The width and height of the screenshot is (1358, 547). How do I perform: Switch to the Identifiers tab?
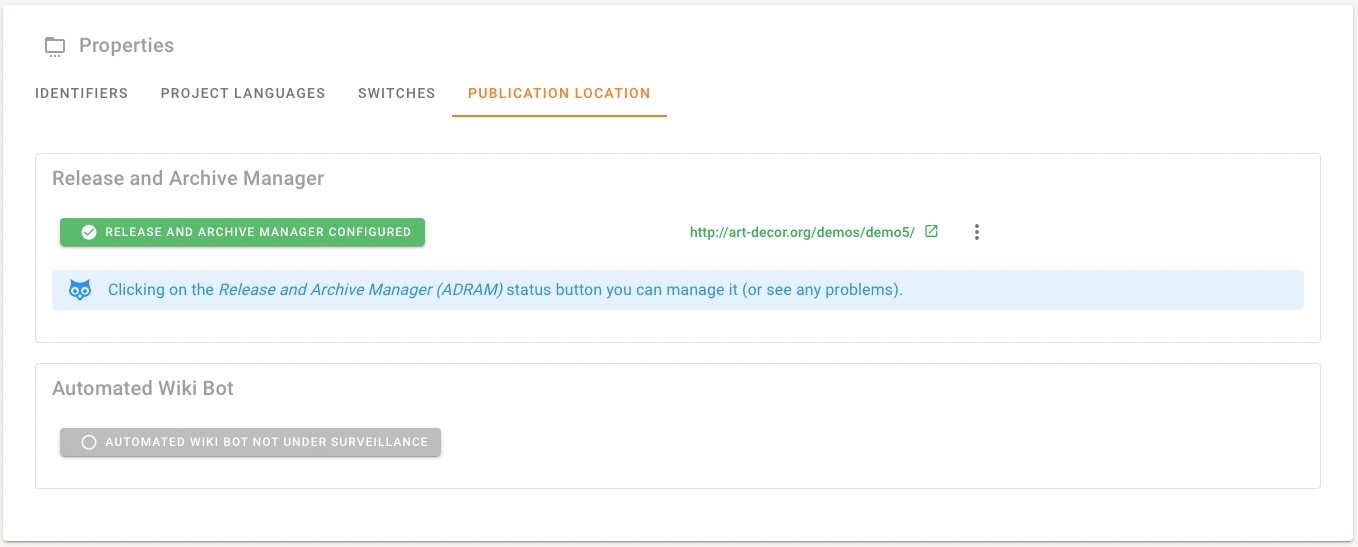(x=81, y=94)
